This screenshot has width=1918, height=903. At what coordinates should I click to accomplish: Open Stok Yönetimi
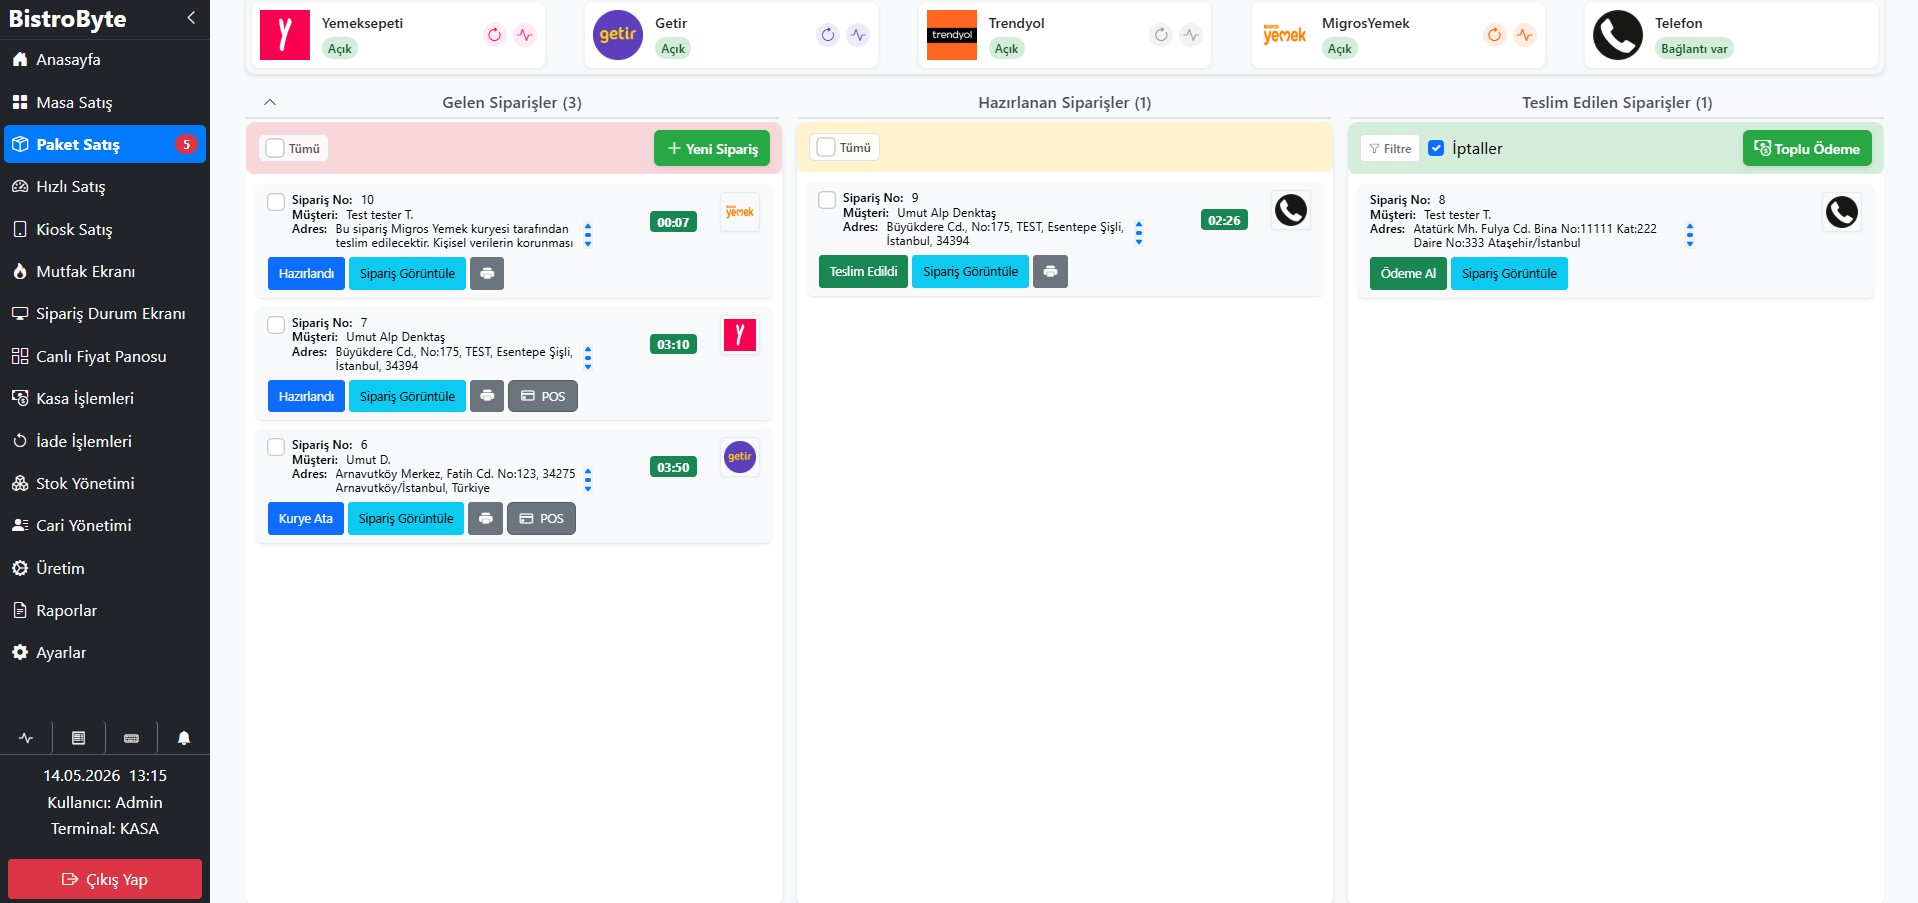click(105, 483)
